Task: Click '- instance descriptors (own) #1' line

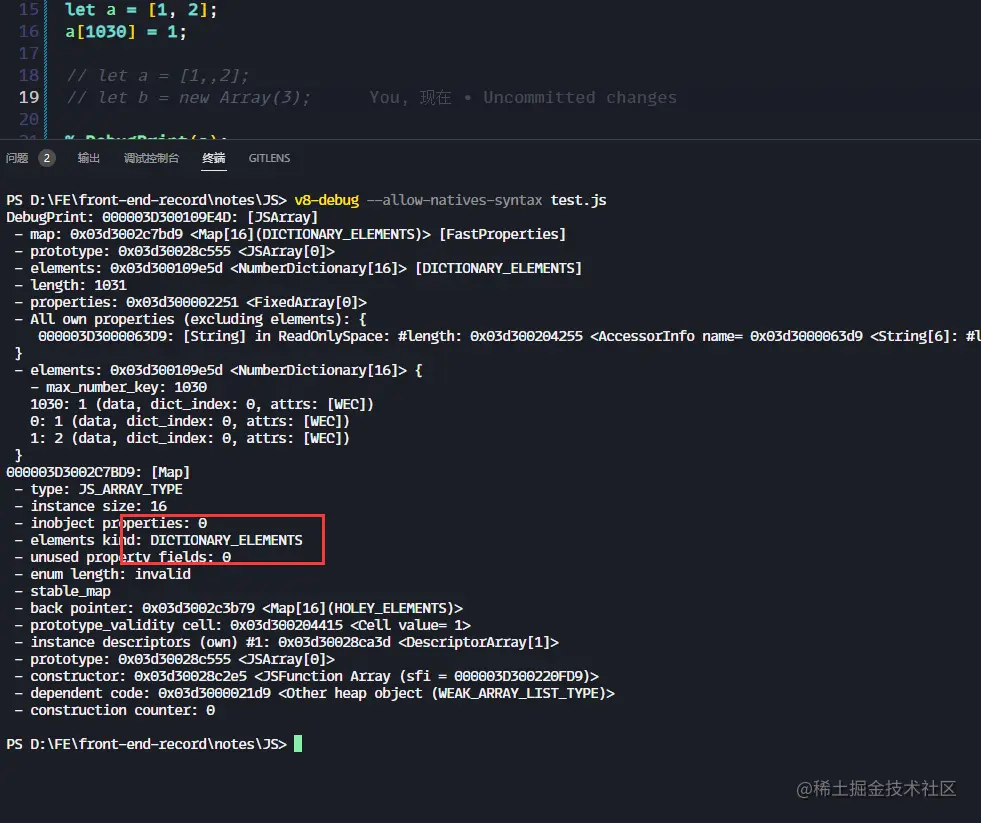Action: pos(286,642)
